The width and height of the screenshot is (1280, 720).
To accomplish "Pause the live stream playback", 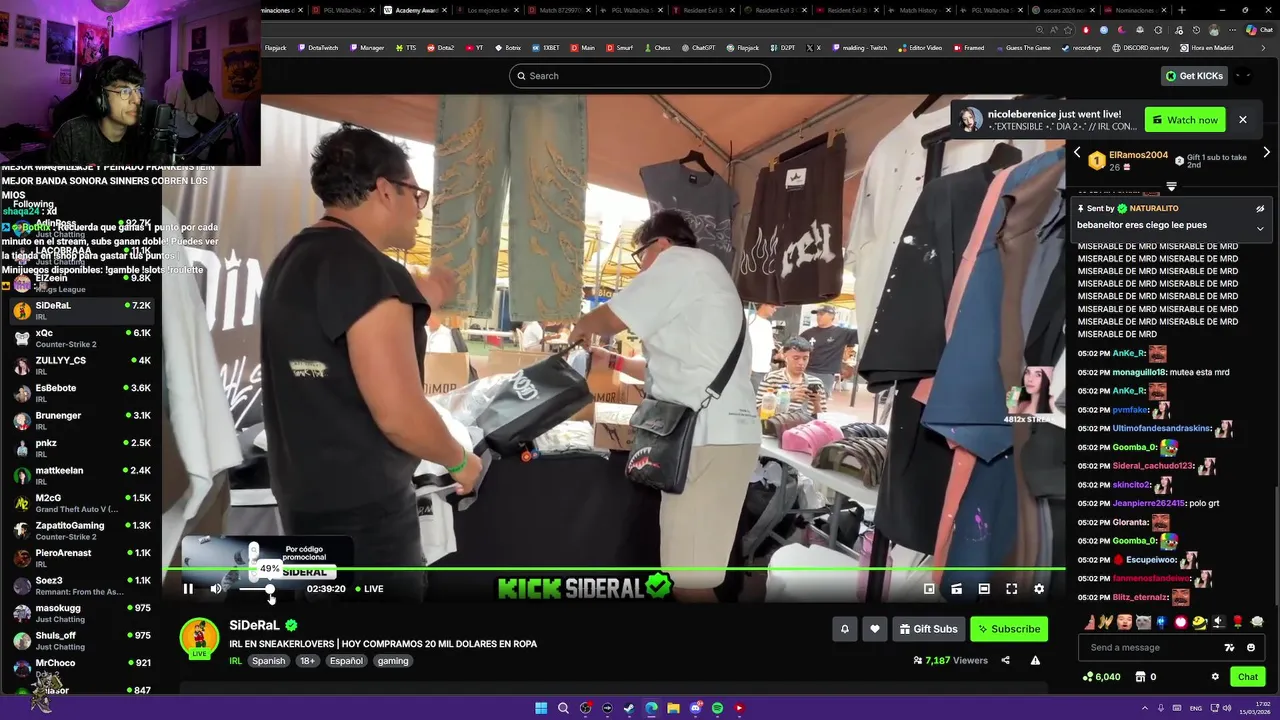I will [188, 589].
